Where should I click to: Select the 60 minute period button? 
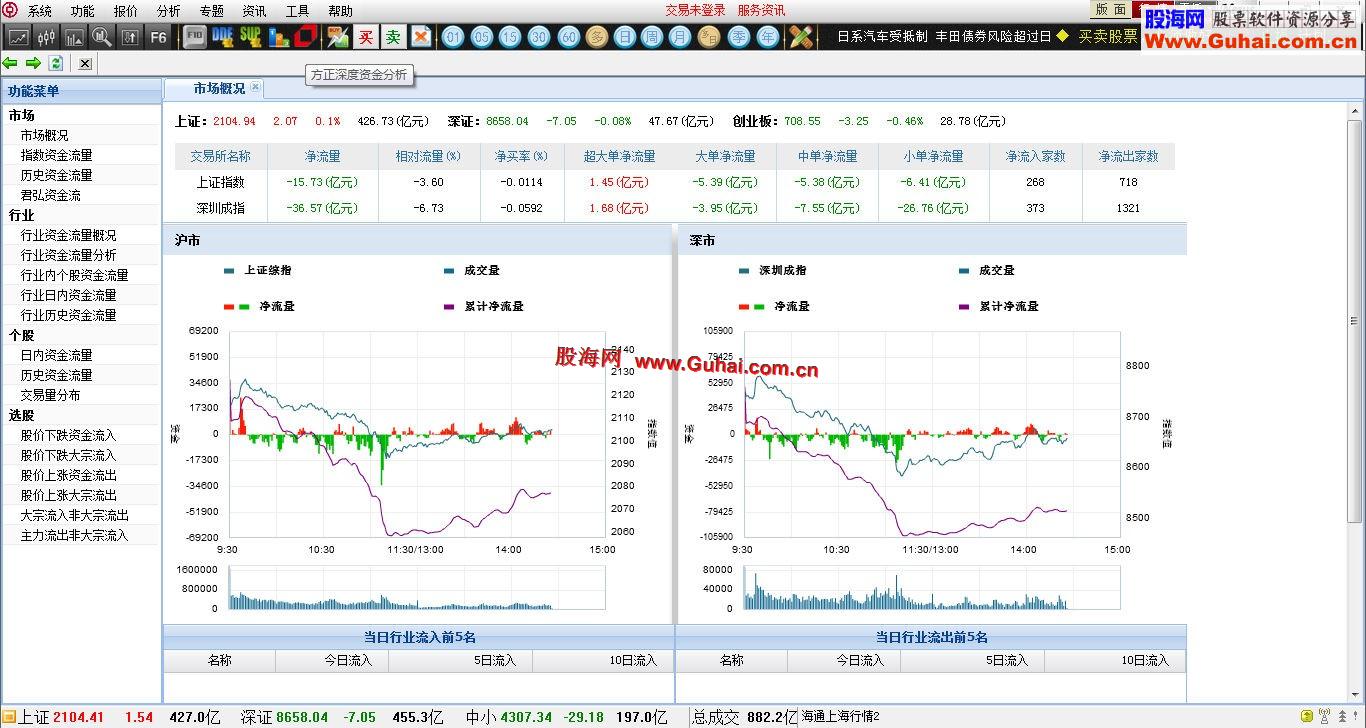click(x=568, y=37)
